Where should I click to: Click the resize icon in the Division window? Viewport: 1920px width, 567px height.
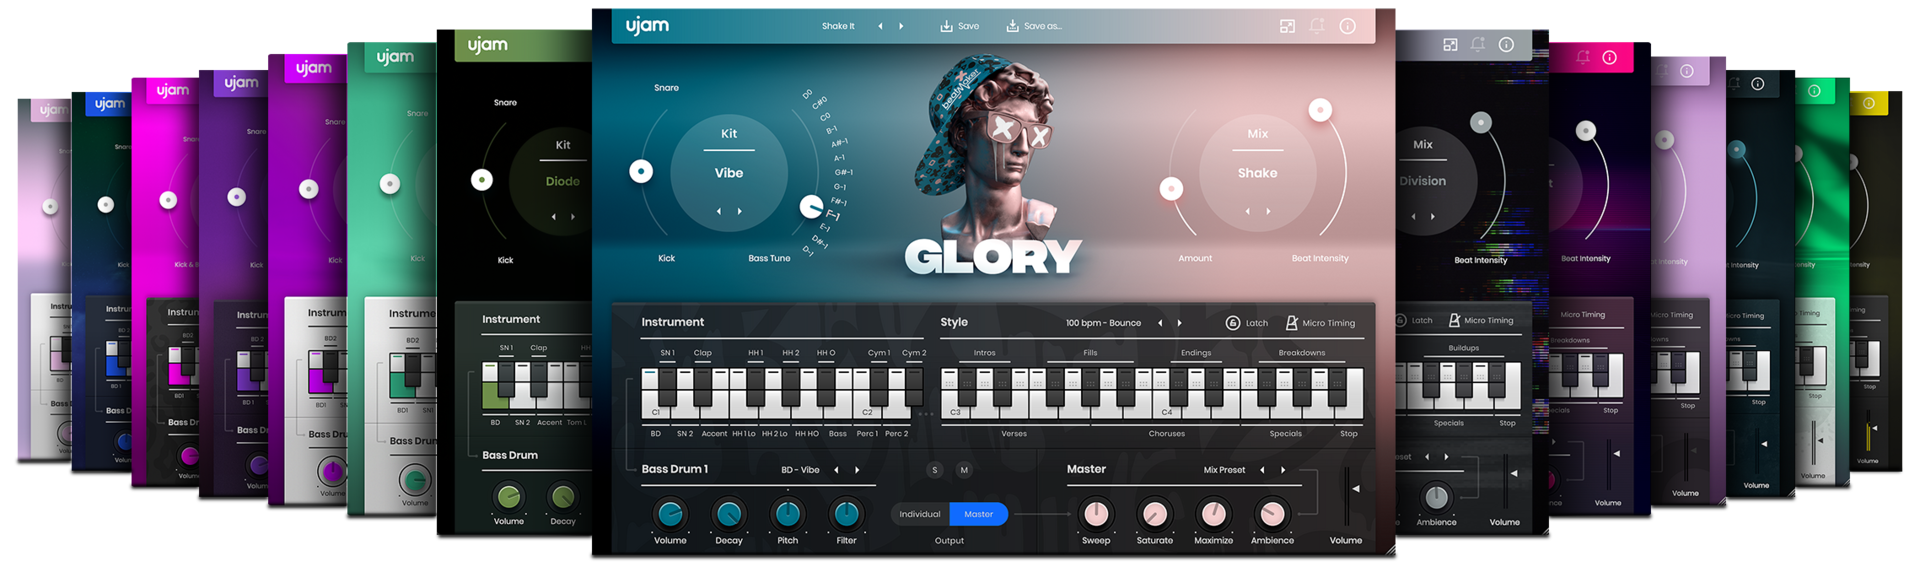pyautogui.click(x=1450, y=44)
